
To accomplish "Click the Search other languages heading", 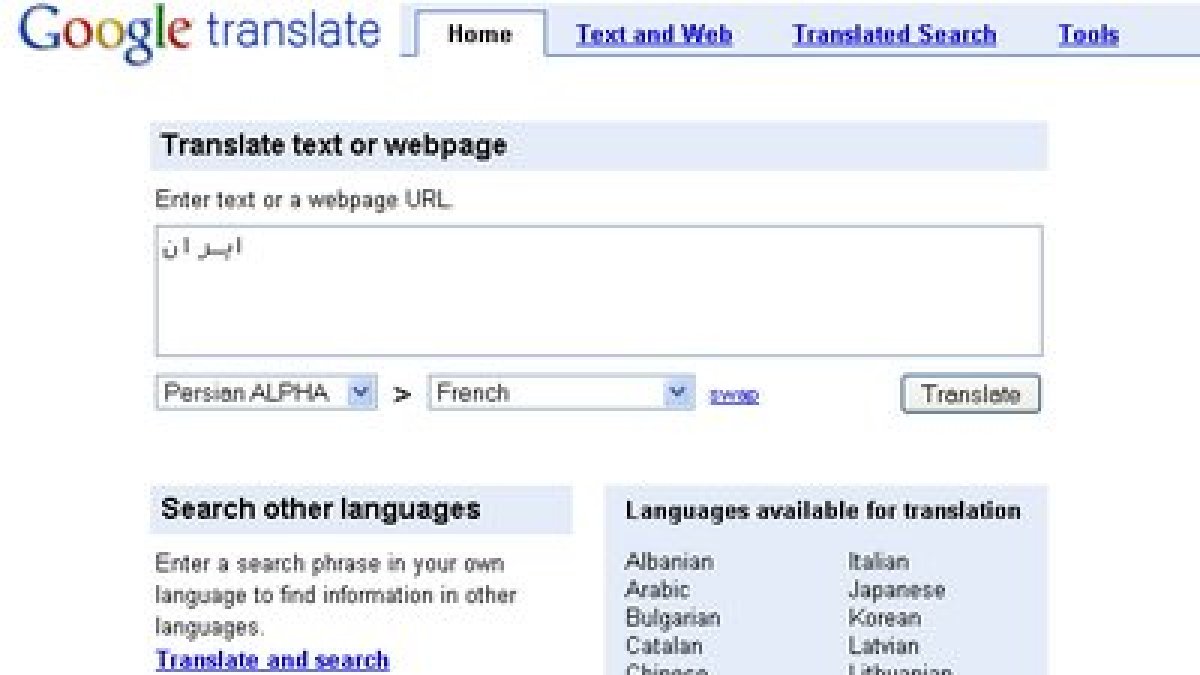I will [321, 509].
